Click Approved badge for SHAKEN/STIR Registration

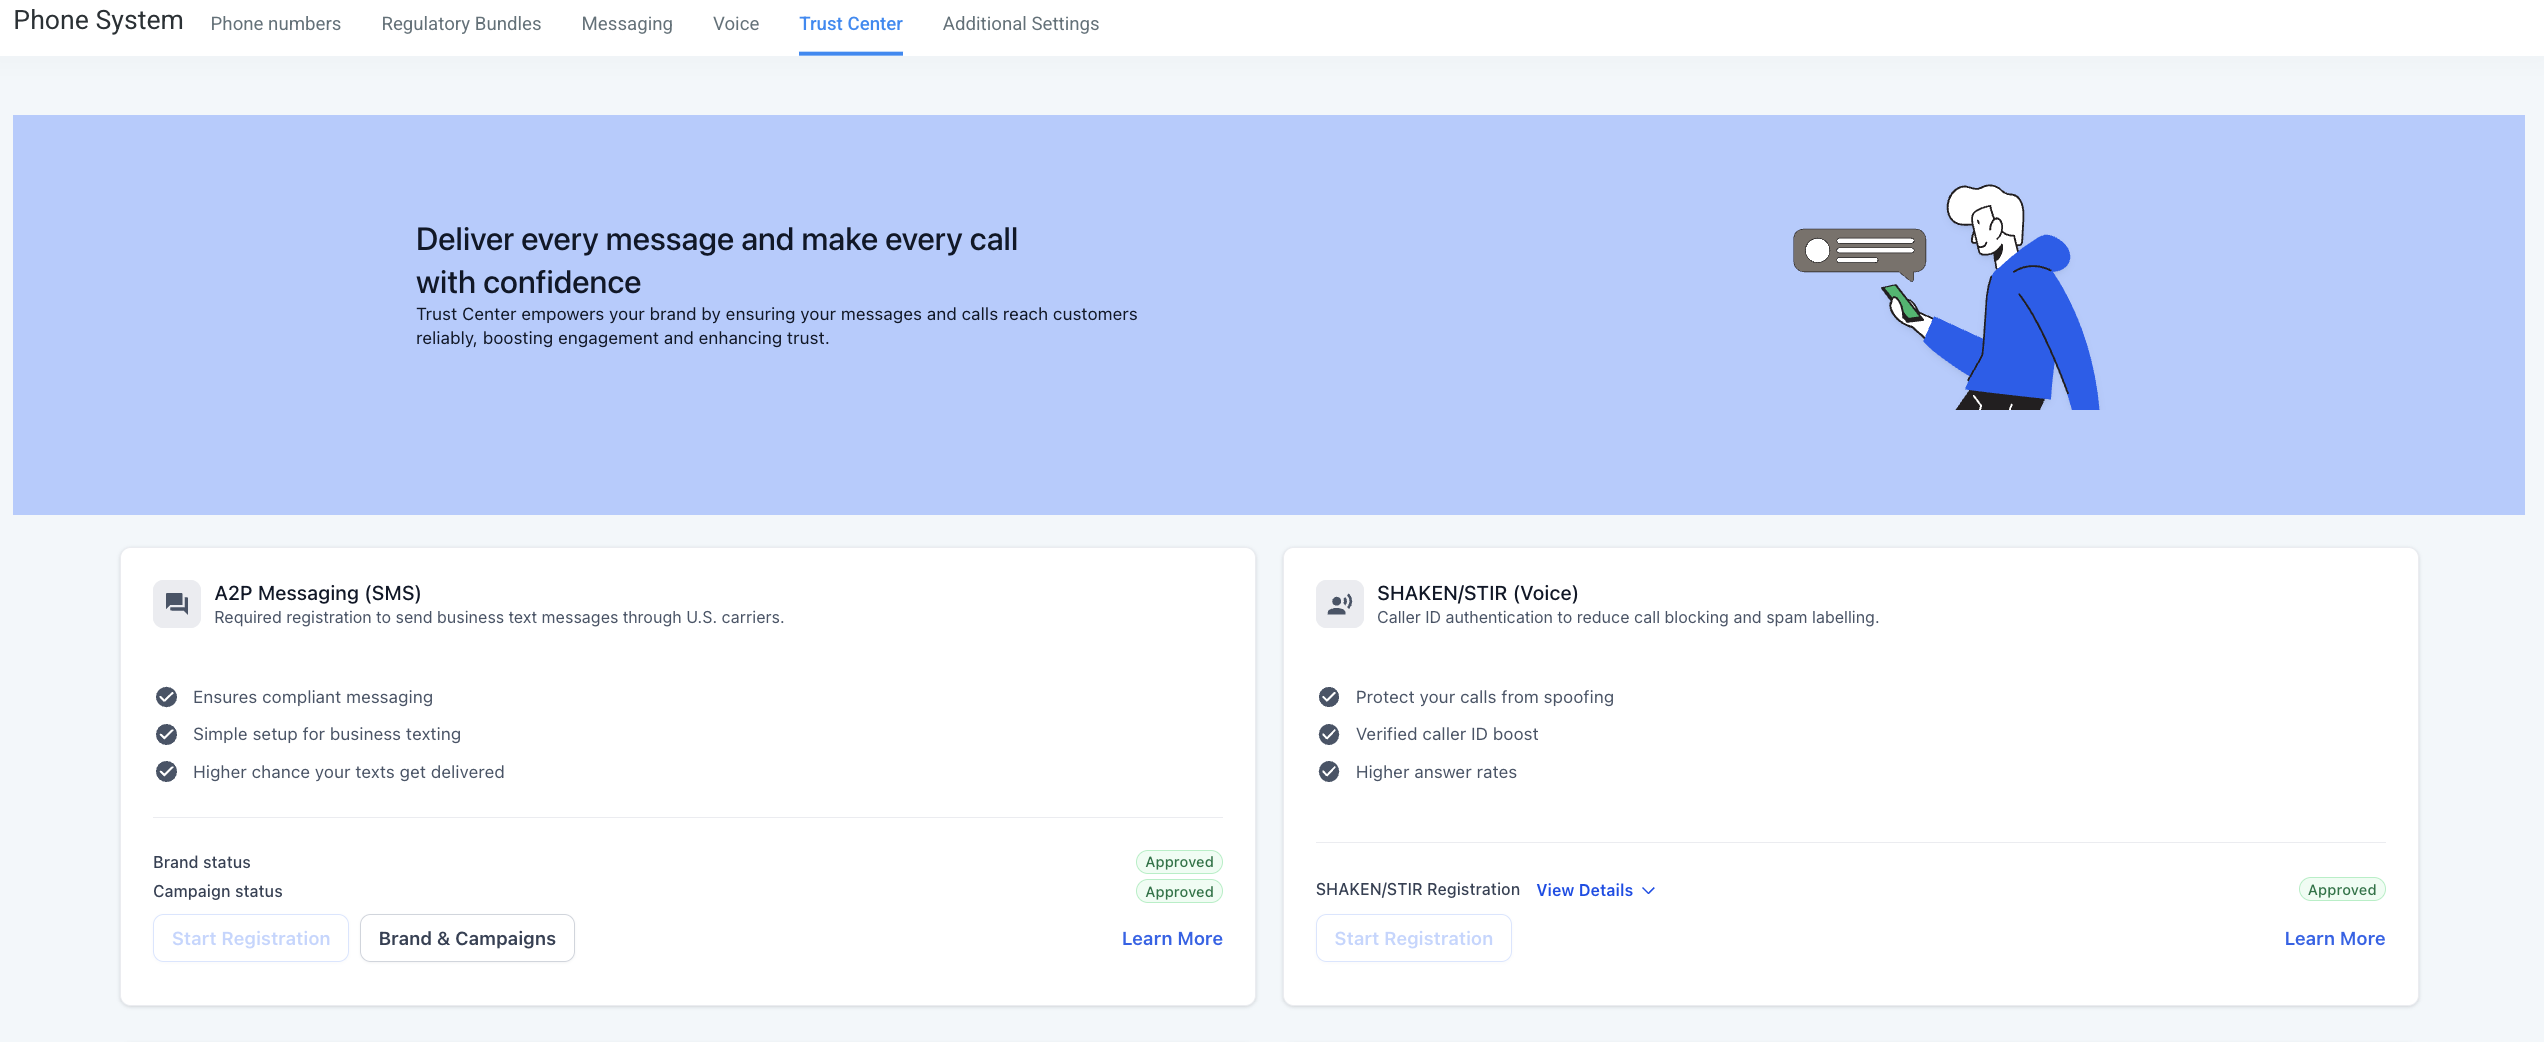2342,889
